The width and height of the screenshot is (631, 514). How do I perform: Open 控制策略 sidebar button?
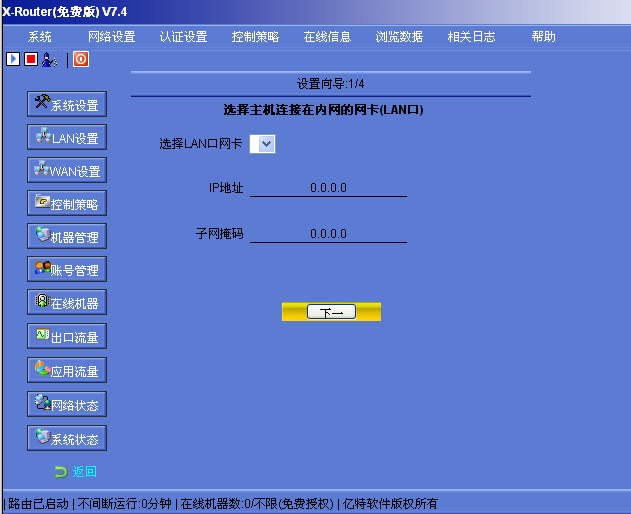click(x=67, y=203)
